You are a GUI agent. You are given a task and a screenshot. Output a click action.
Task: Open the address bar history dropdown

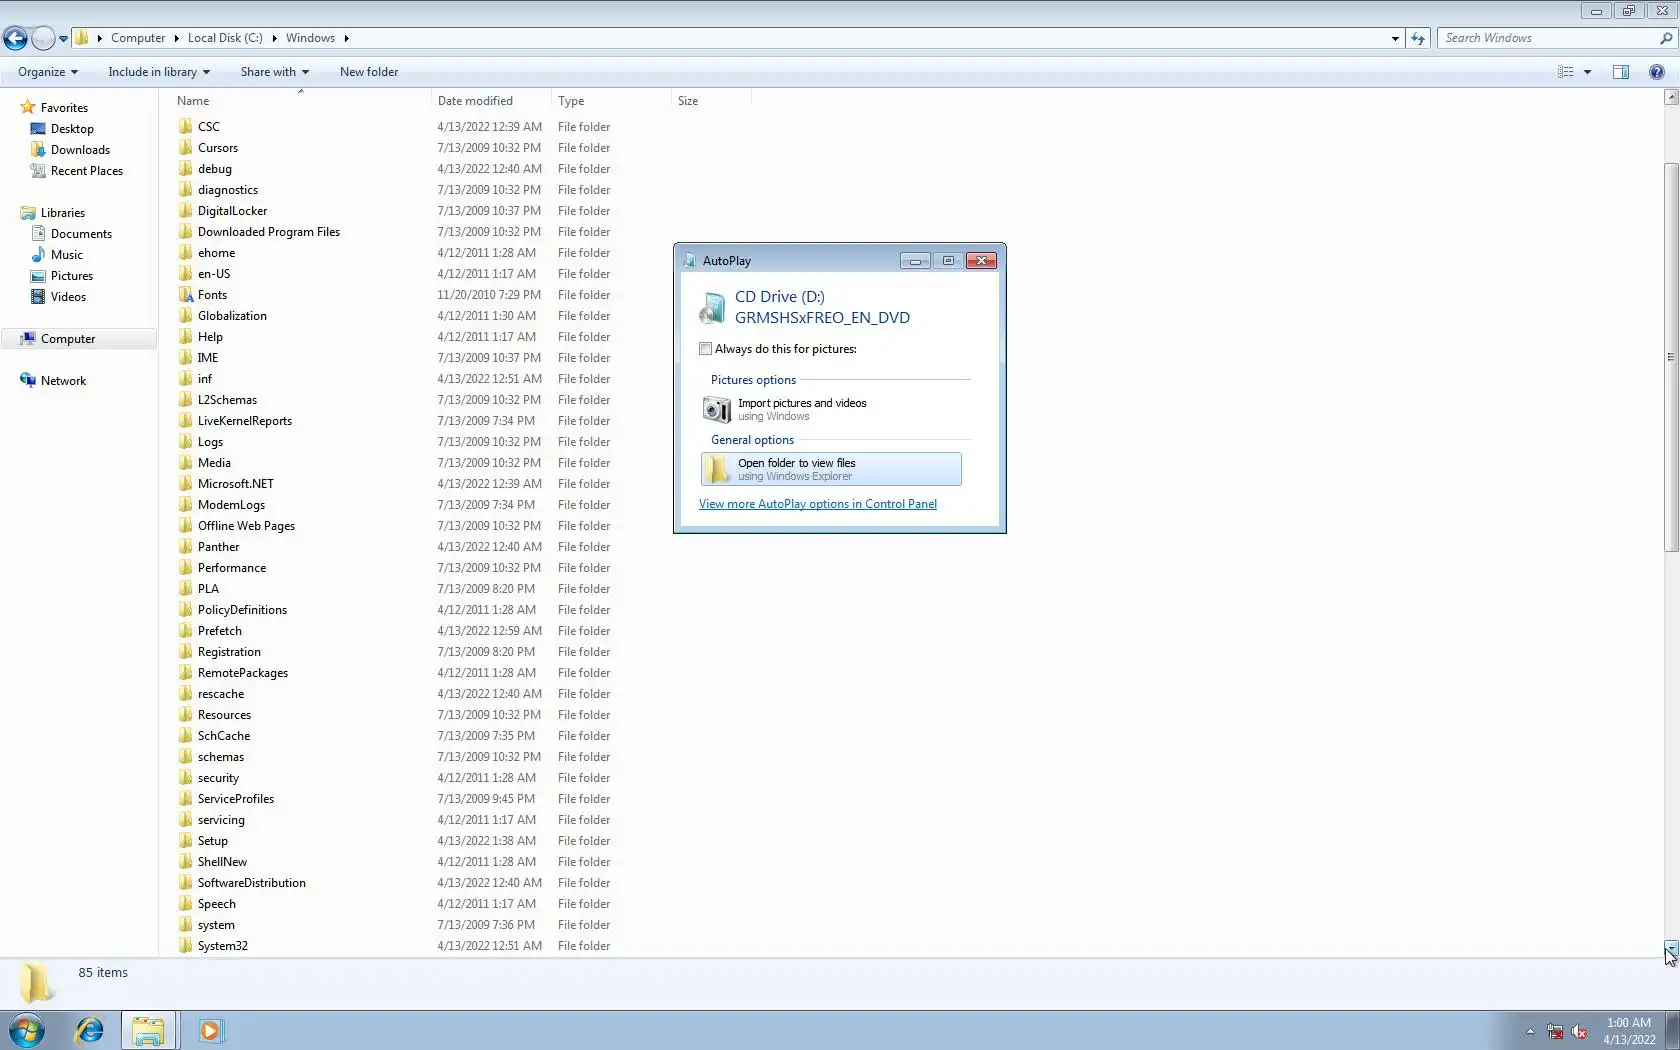pyautogui.click(x=1395, y=38)
